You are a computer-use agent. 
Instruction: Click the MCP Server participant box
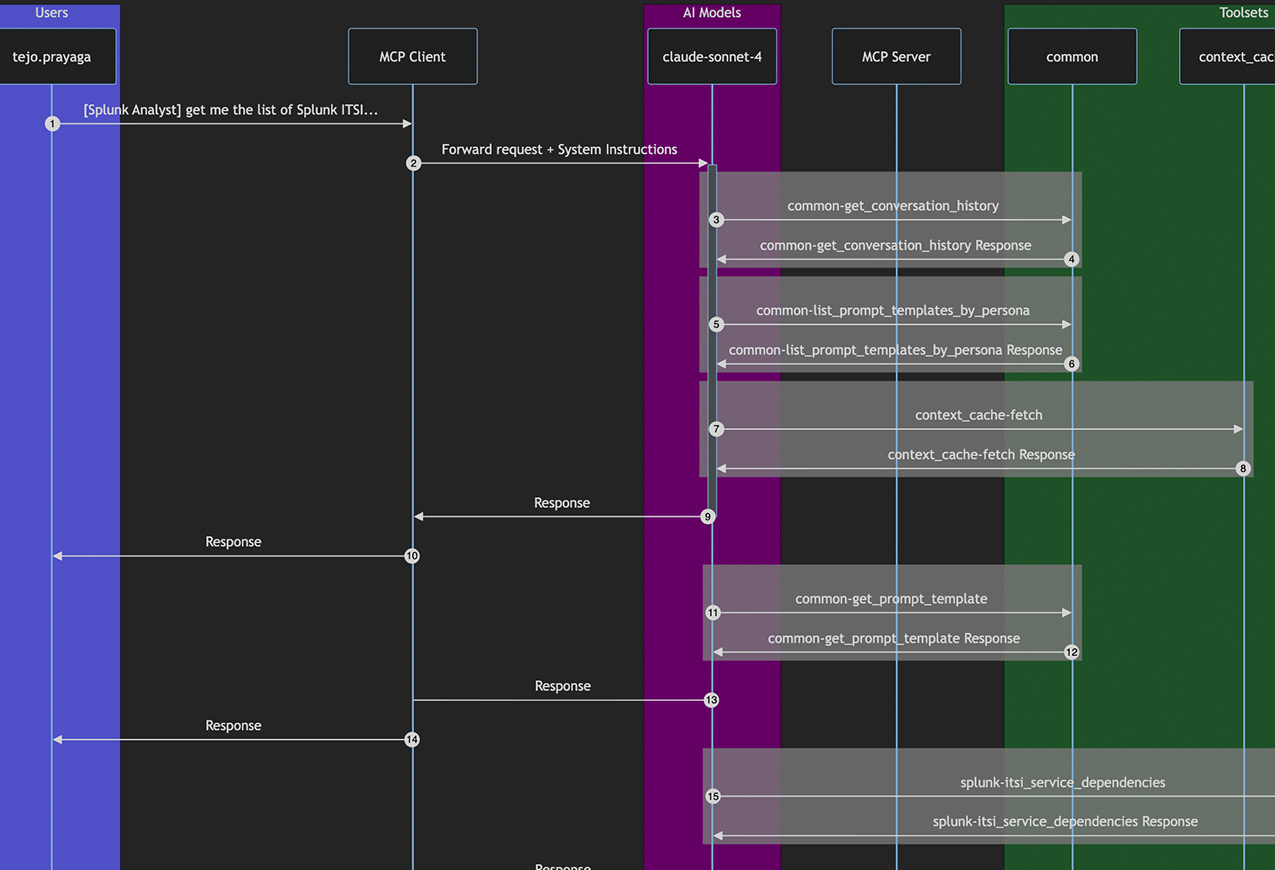896,56
